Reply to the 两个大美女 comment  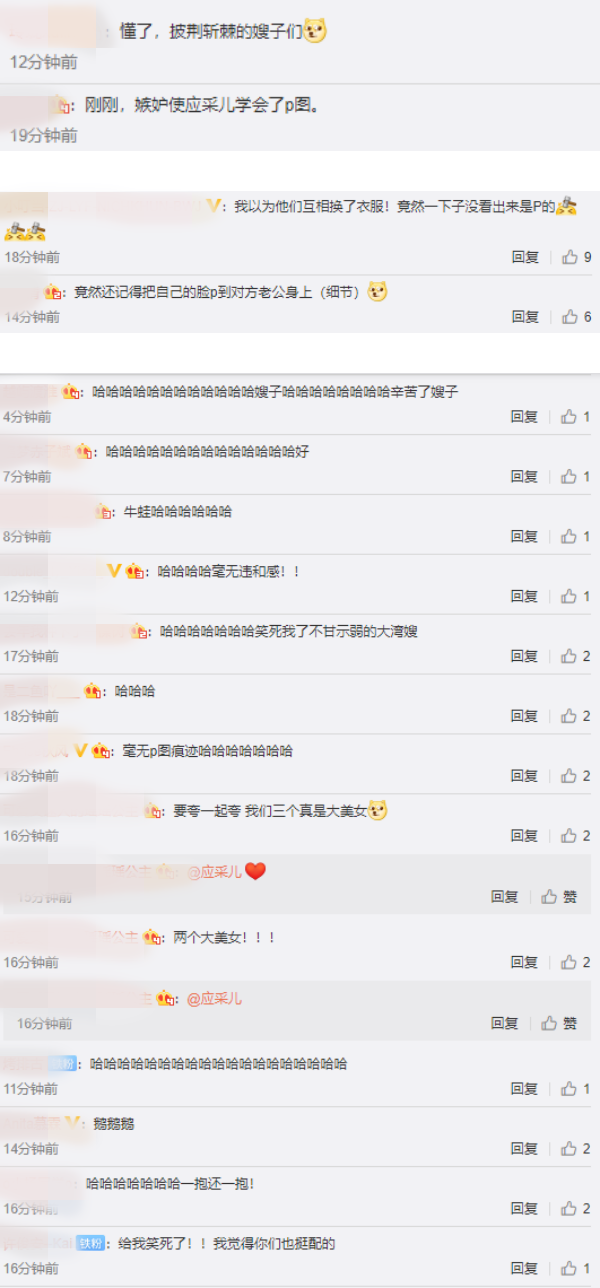(x=525, y=962)
